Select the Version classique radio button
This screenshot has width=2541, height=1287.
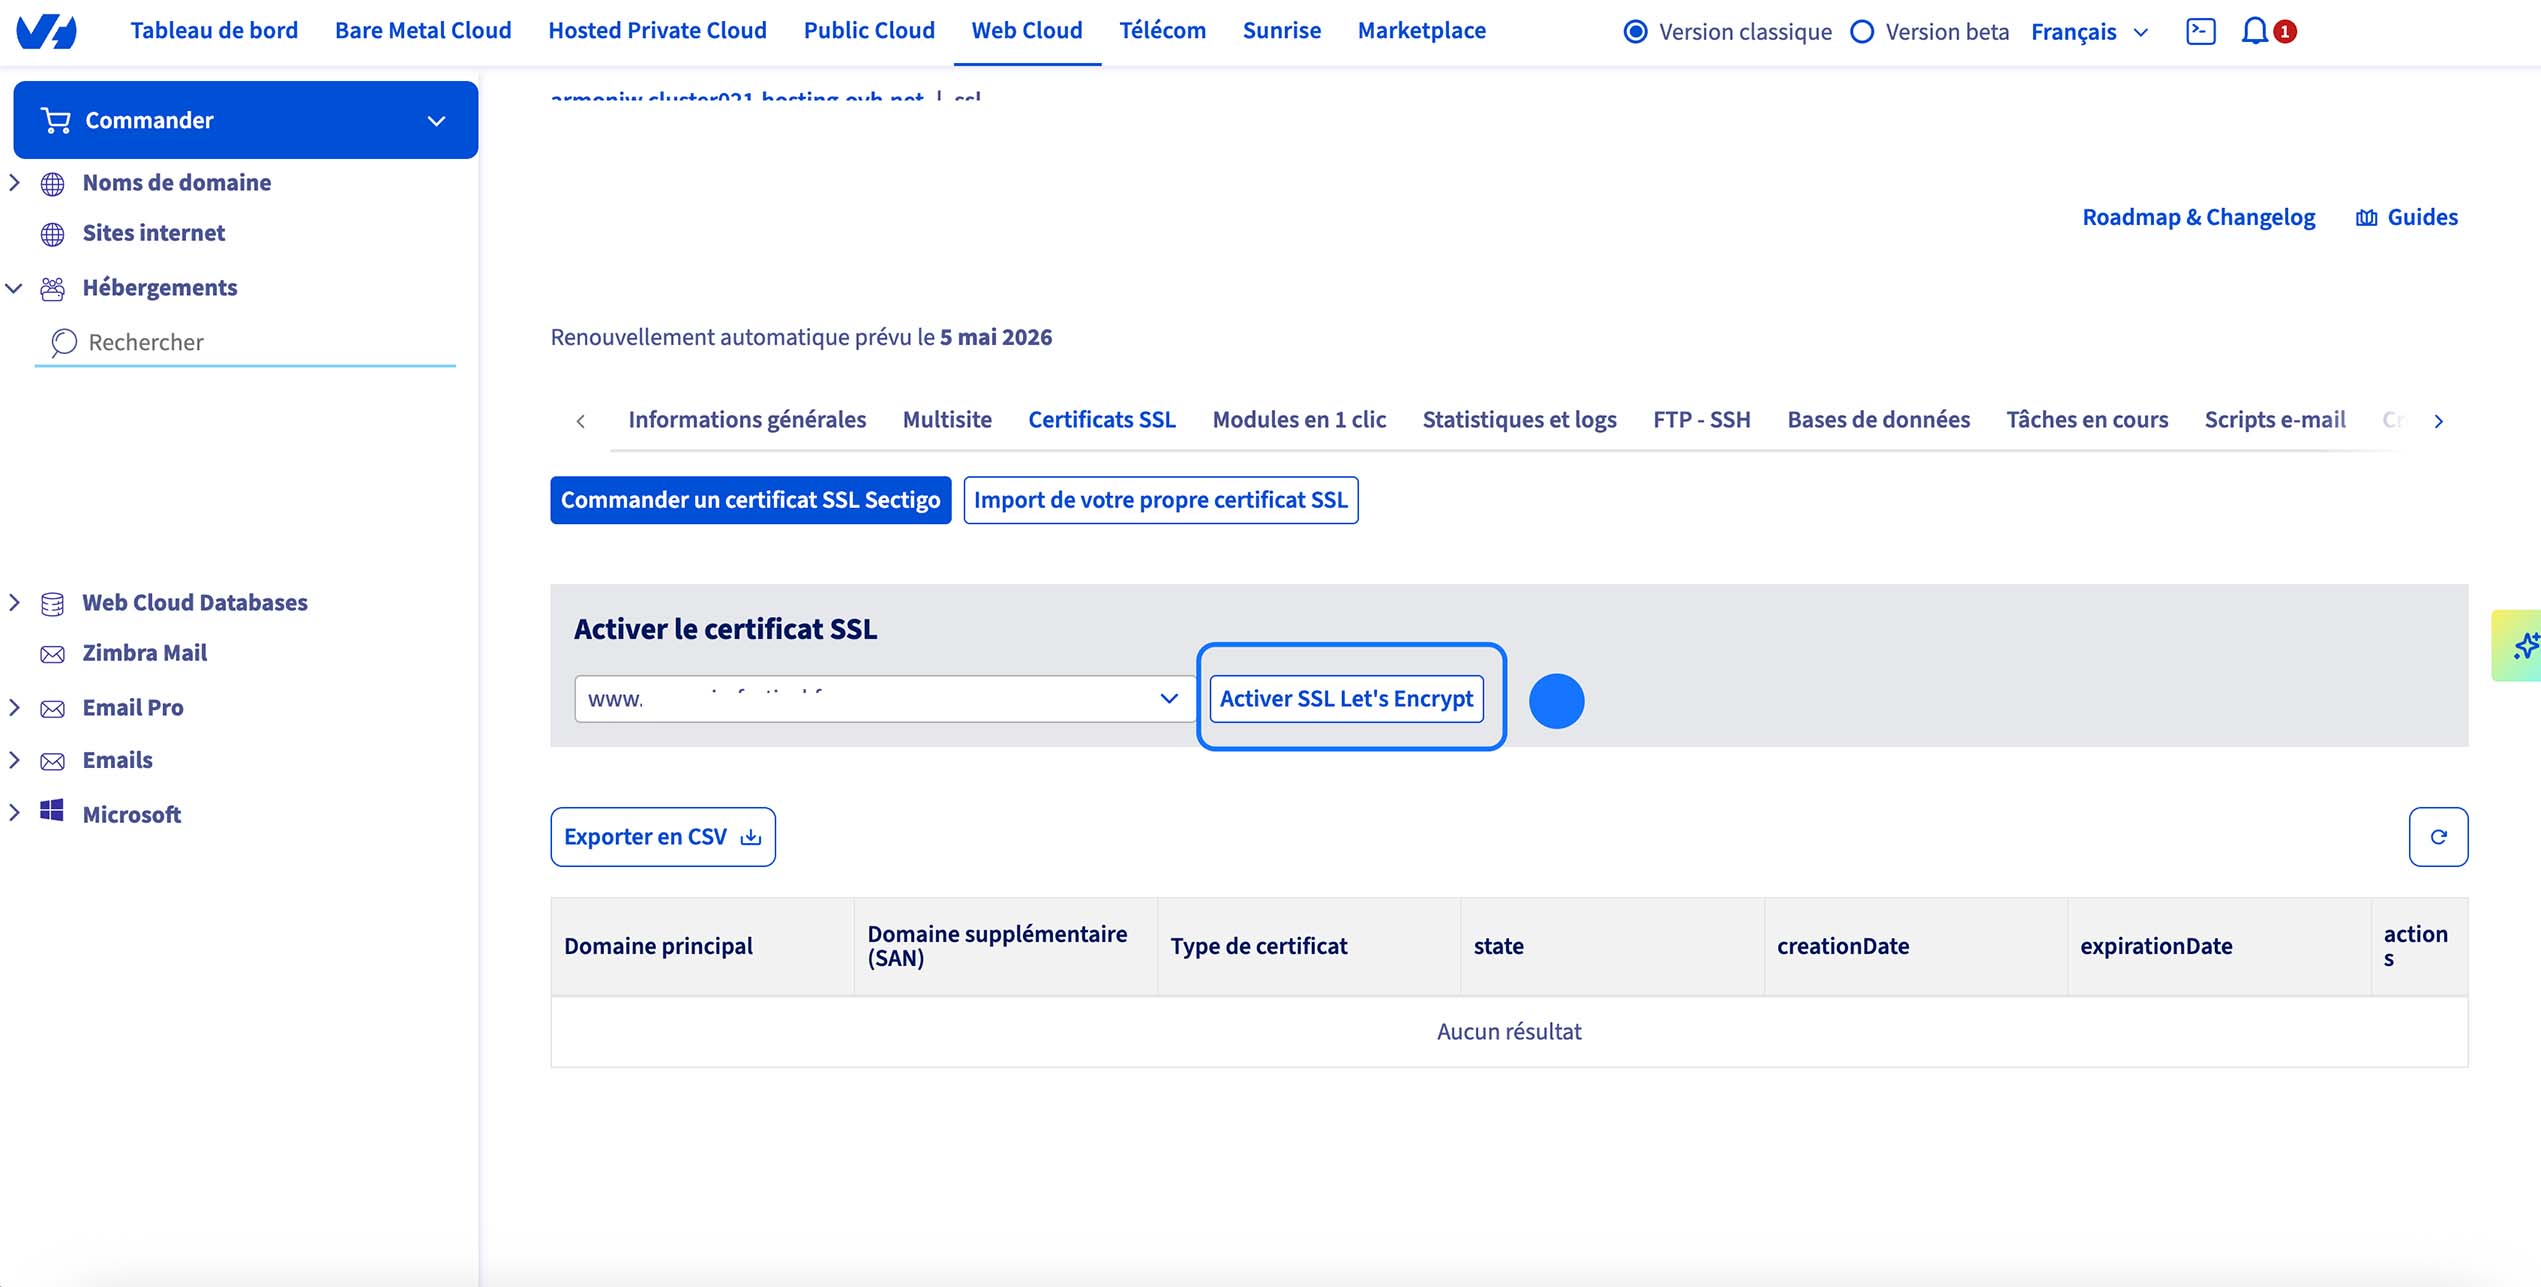point(1635,31)
